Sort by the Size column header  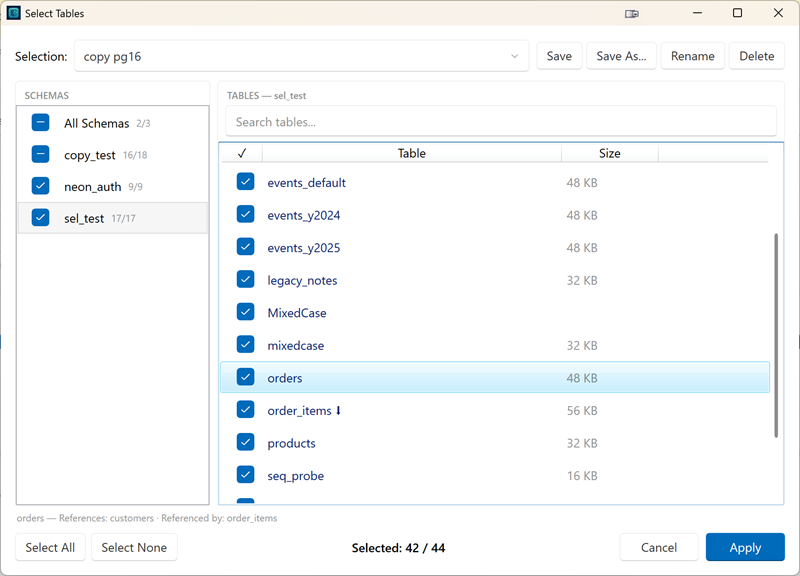point(610,153)
